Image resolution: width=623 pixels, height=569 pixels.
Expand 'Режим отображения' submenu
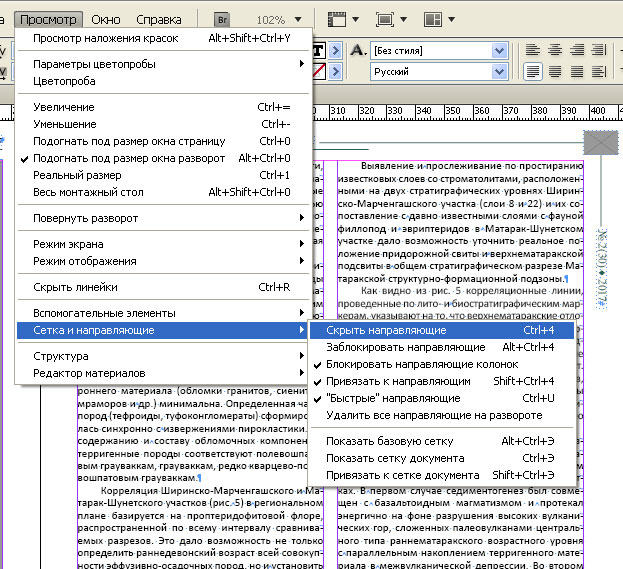click(x=163, y=261)
